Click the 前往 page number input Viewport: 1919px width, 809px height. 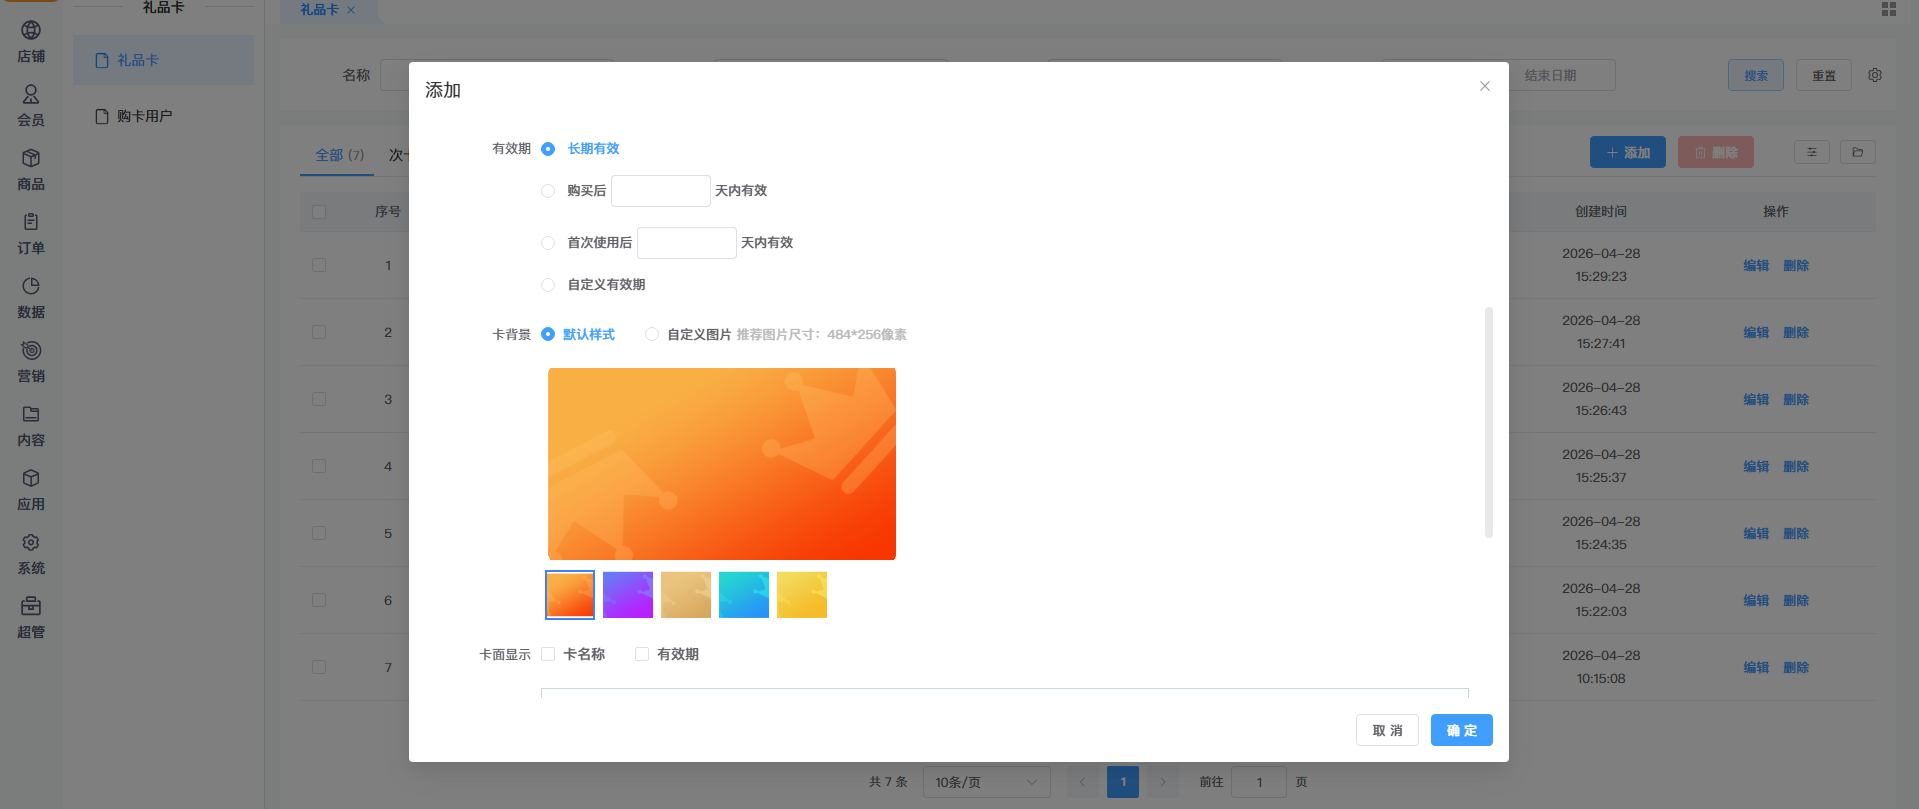pyautogui.click(x=1259, y=782)
